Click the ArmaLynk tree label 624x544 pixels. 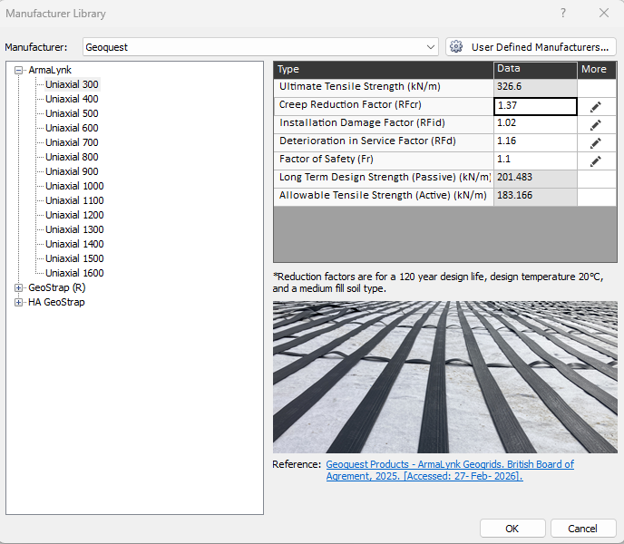(50, 70)
